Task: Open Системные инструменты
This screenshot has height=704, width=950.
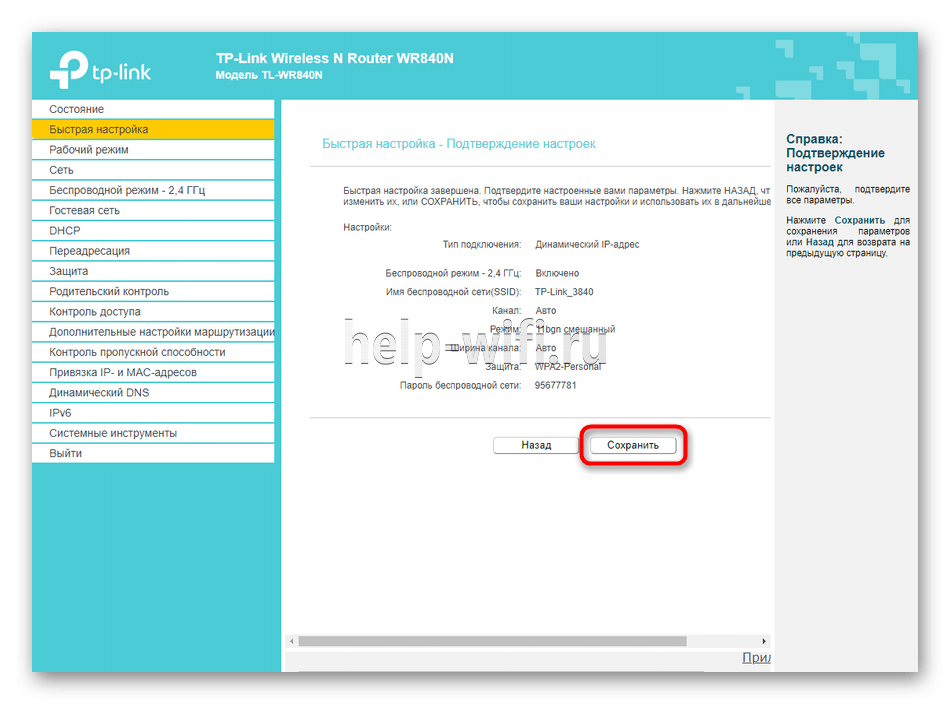Action: [153, 433]
